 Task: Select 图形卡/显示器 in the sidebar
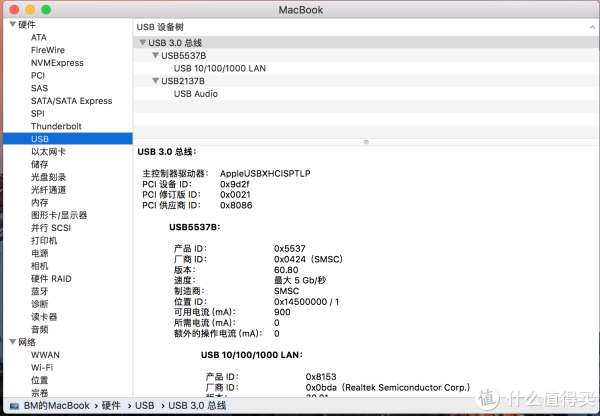coord(59,215)
